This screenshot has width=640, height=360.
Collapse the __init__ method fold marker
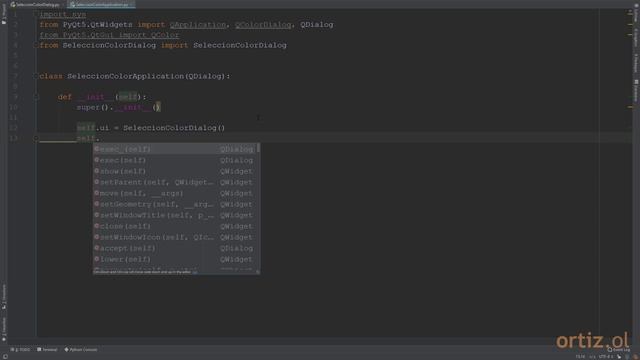(36, 97)
